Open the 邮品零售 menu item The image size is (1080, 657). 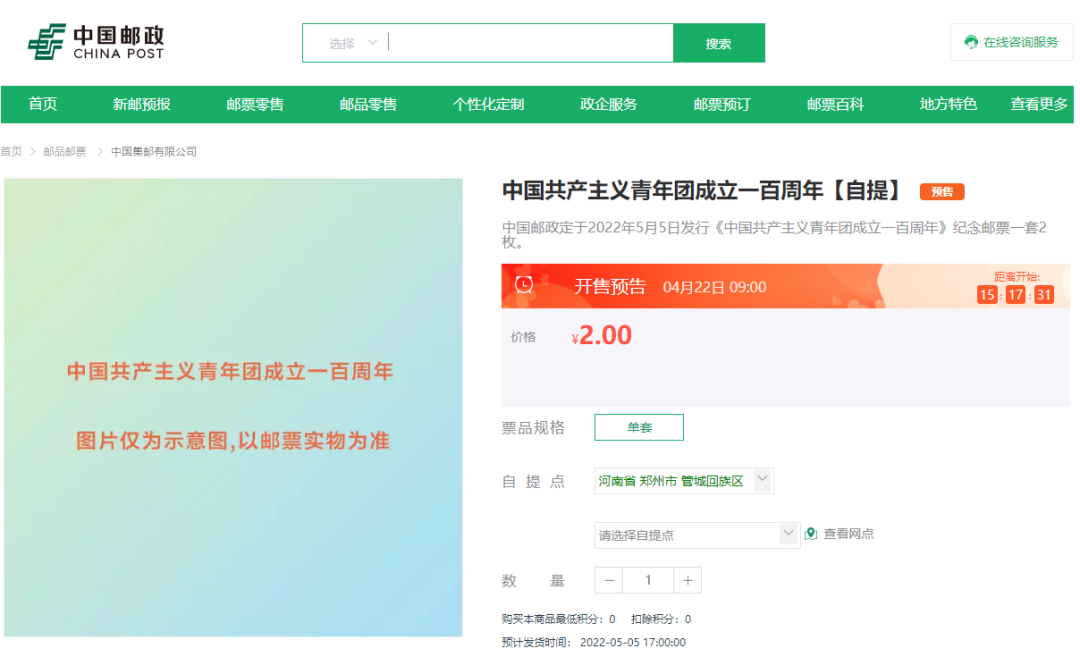click(x=368, y=104)
